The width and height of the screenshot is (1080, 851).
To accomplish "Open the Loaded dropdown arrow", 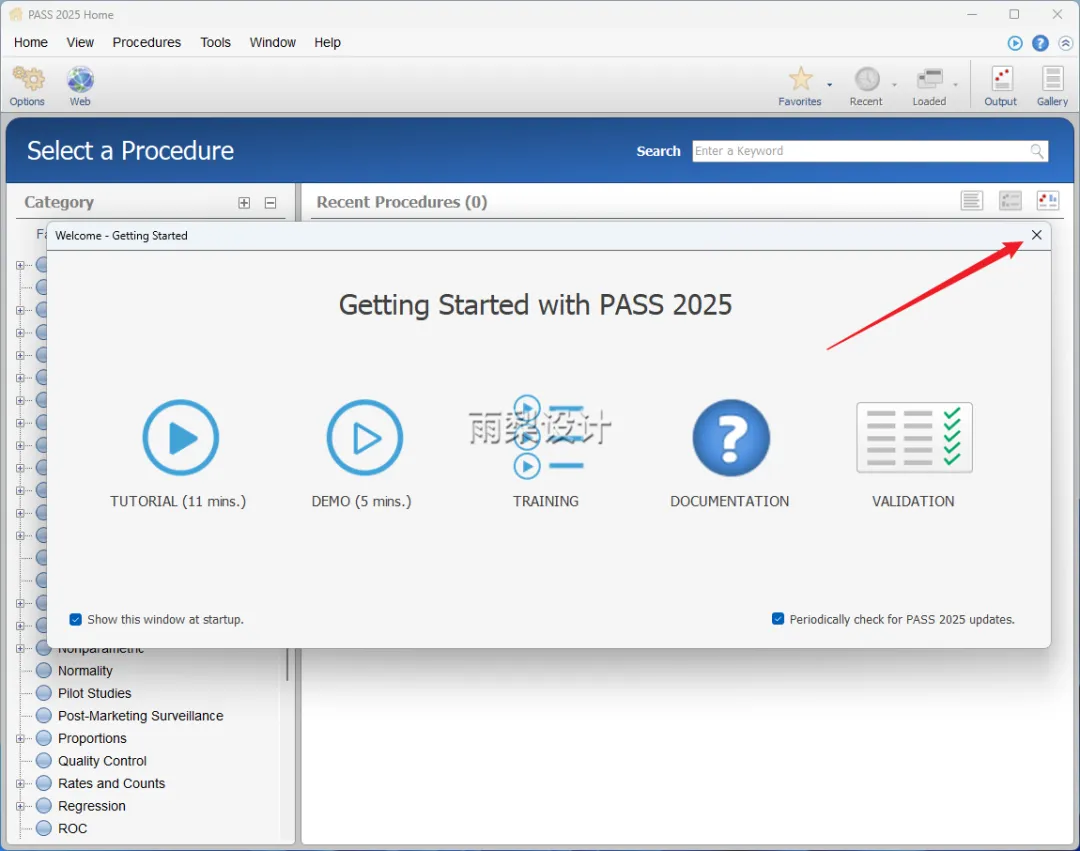I will click(955, 85).
